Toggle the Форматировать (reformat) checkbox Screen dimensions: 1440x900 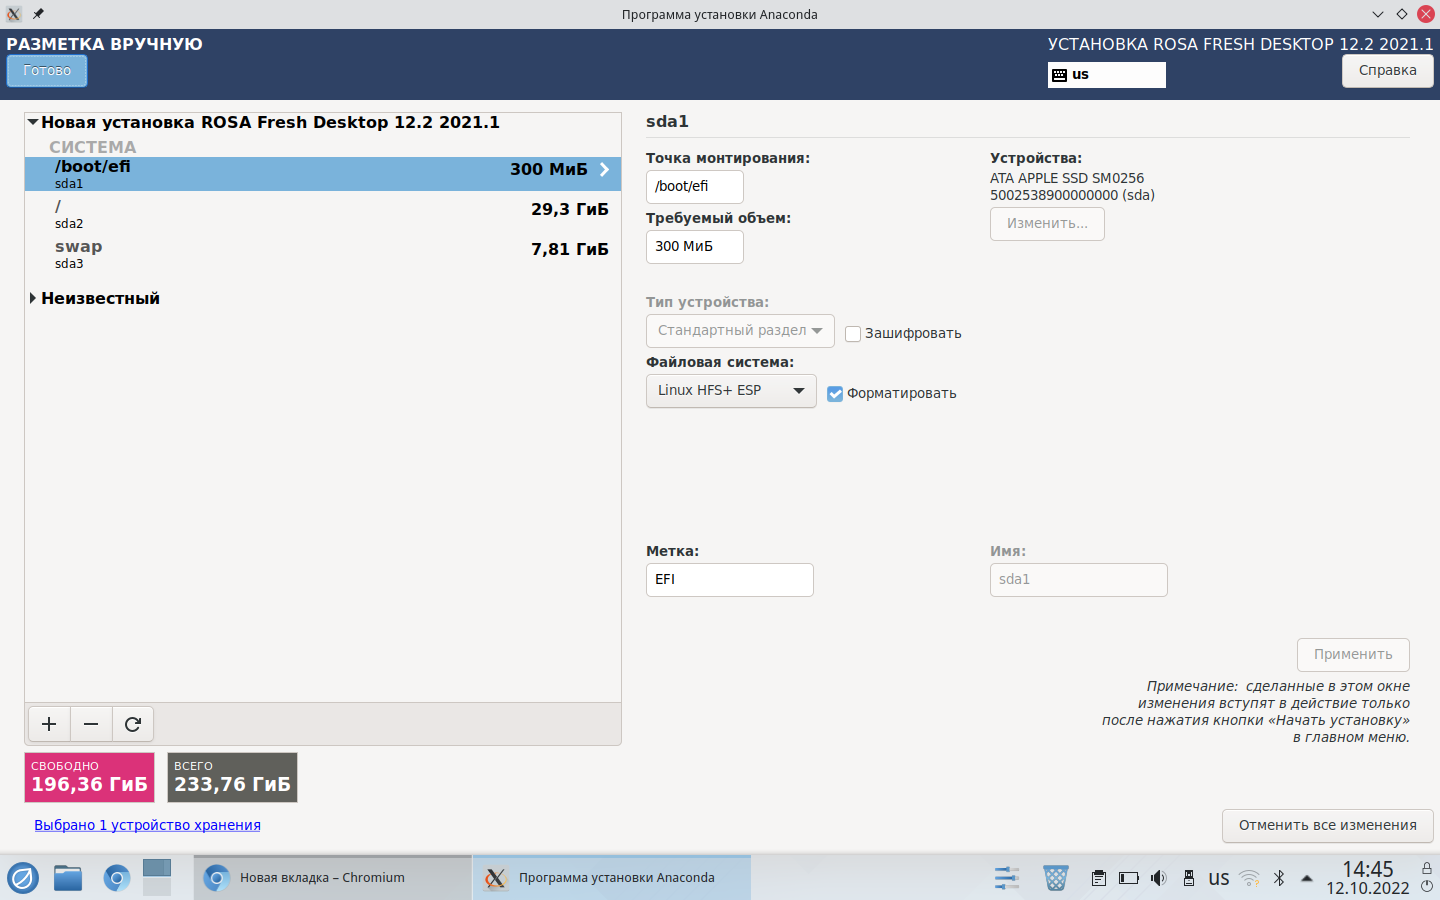(835, 394)
